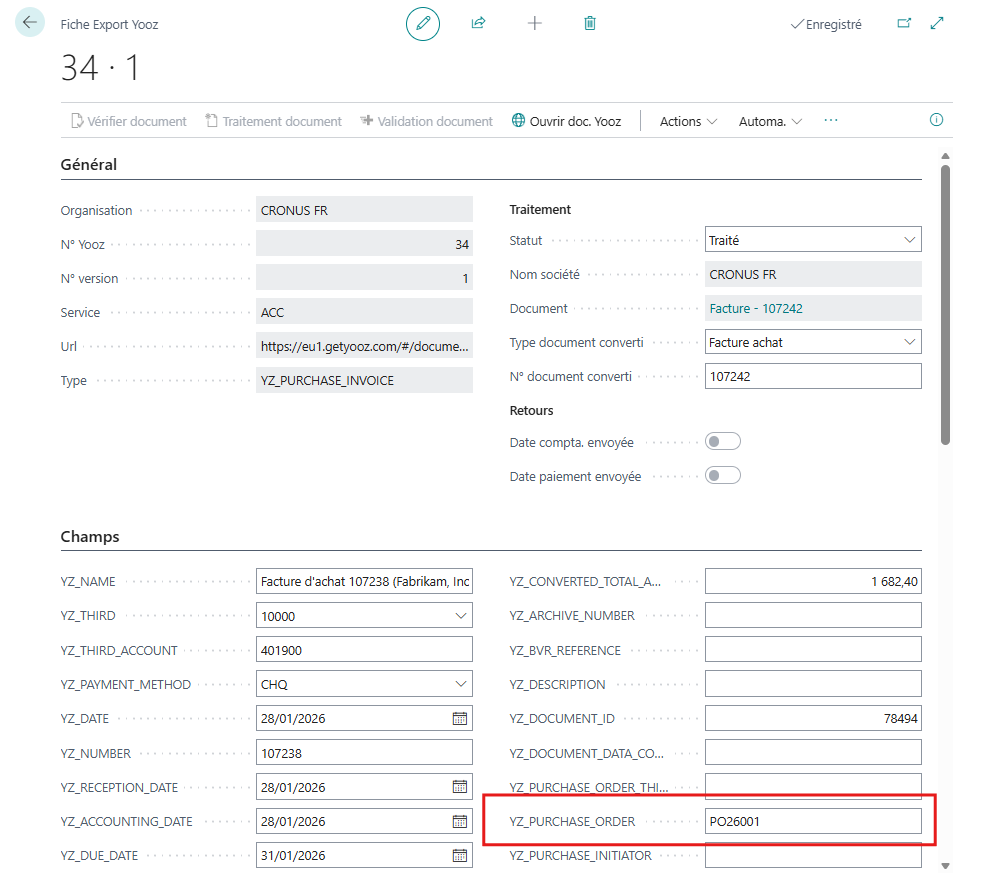The height and width of the screenshot is (873, 990).
Task: Open the Facture - 107242 link
Action: pyautogui.click(x=756, y=308)
